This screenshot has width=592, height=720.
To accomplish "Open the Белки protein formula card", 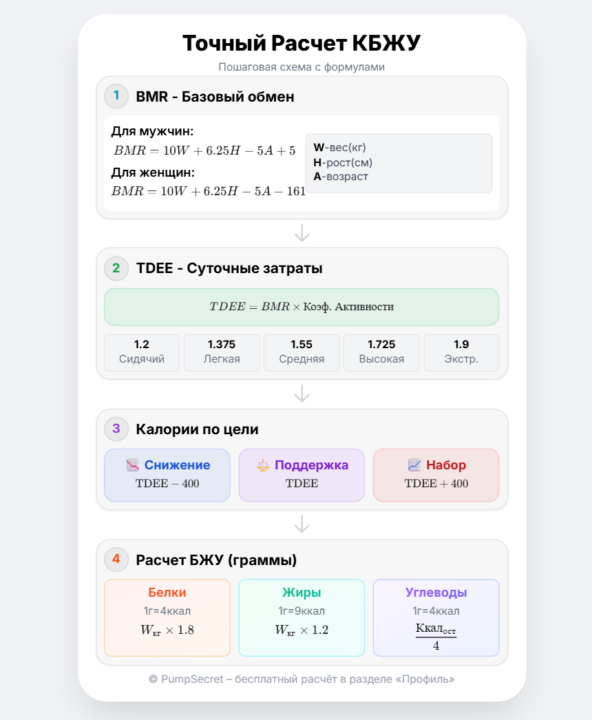I will pyautogui.click(x=167, y=618).
